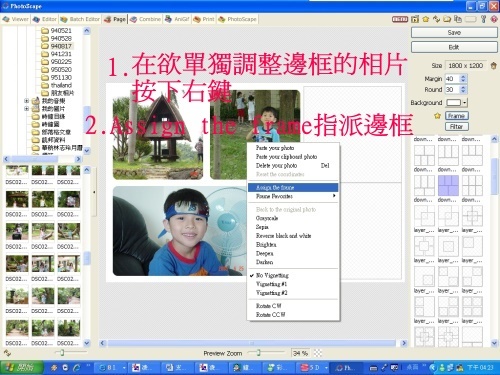Open the Windows Start button

click(x=22, y=367)
